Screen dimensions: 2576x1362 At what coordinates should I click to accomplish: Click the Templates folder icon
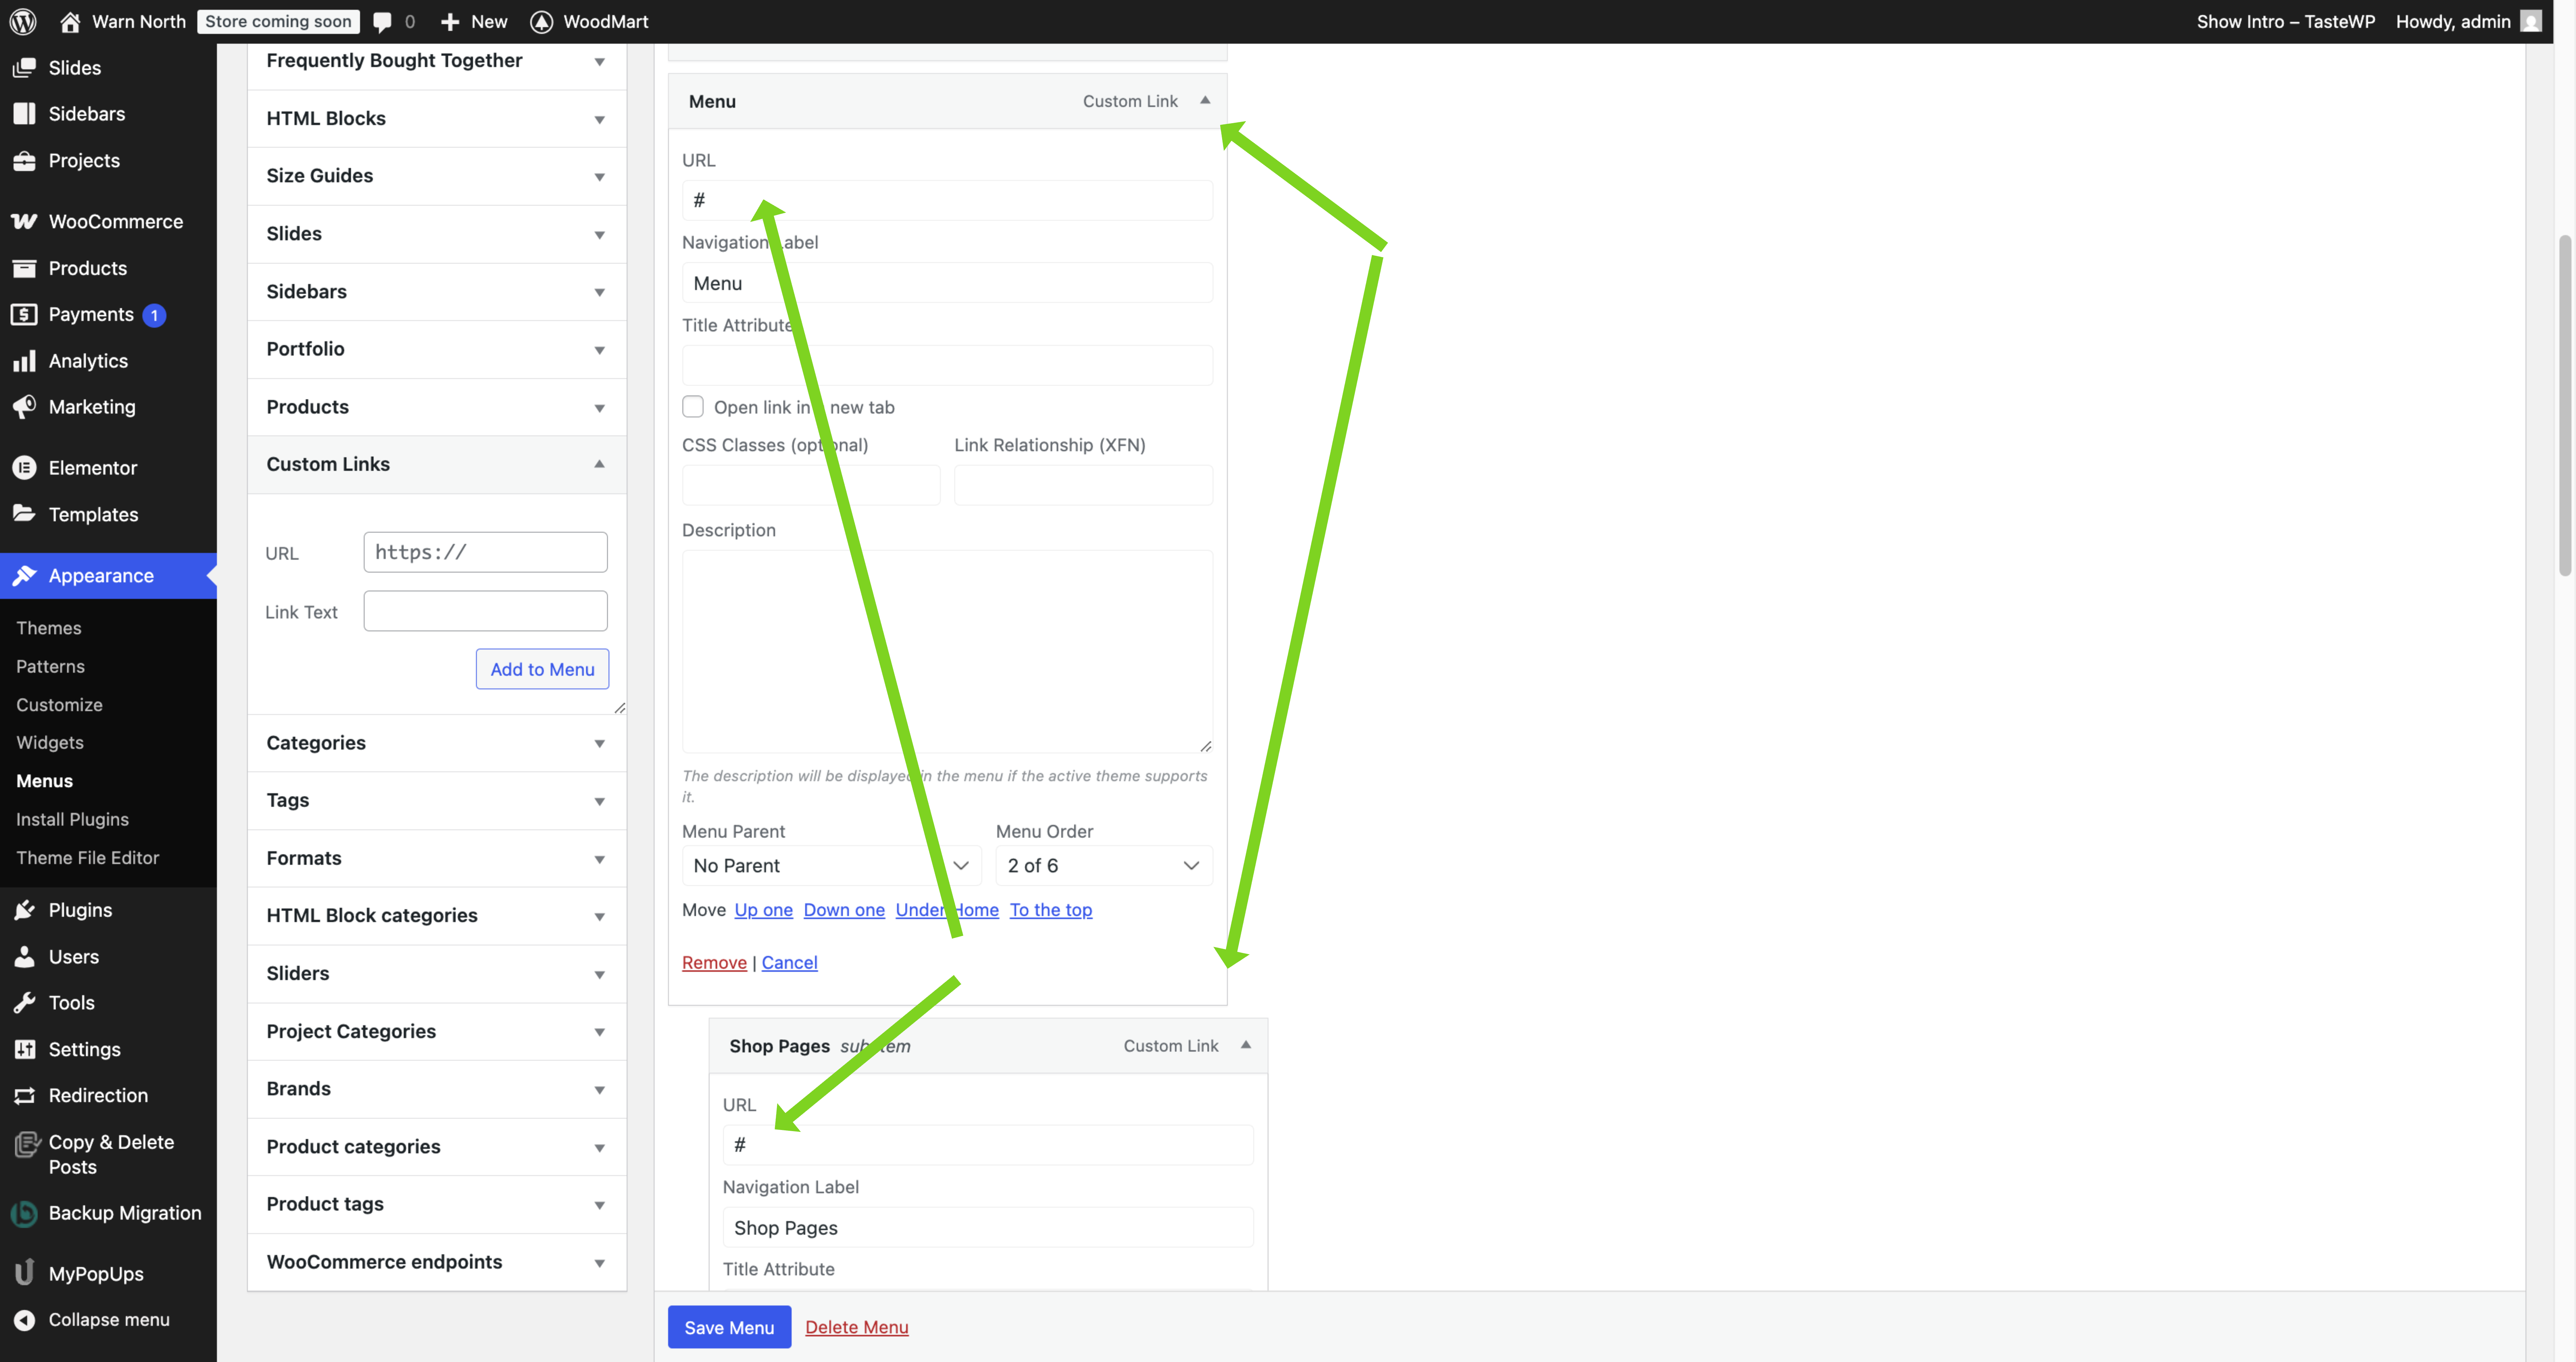(x=24, y=514)
